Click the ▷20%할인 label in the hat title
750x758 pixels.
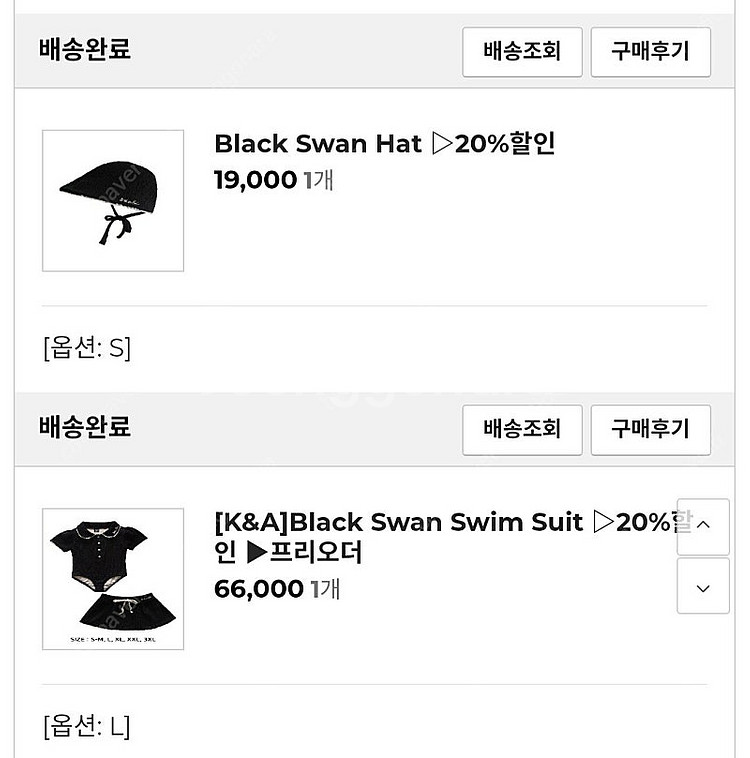493,144
